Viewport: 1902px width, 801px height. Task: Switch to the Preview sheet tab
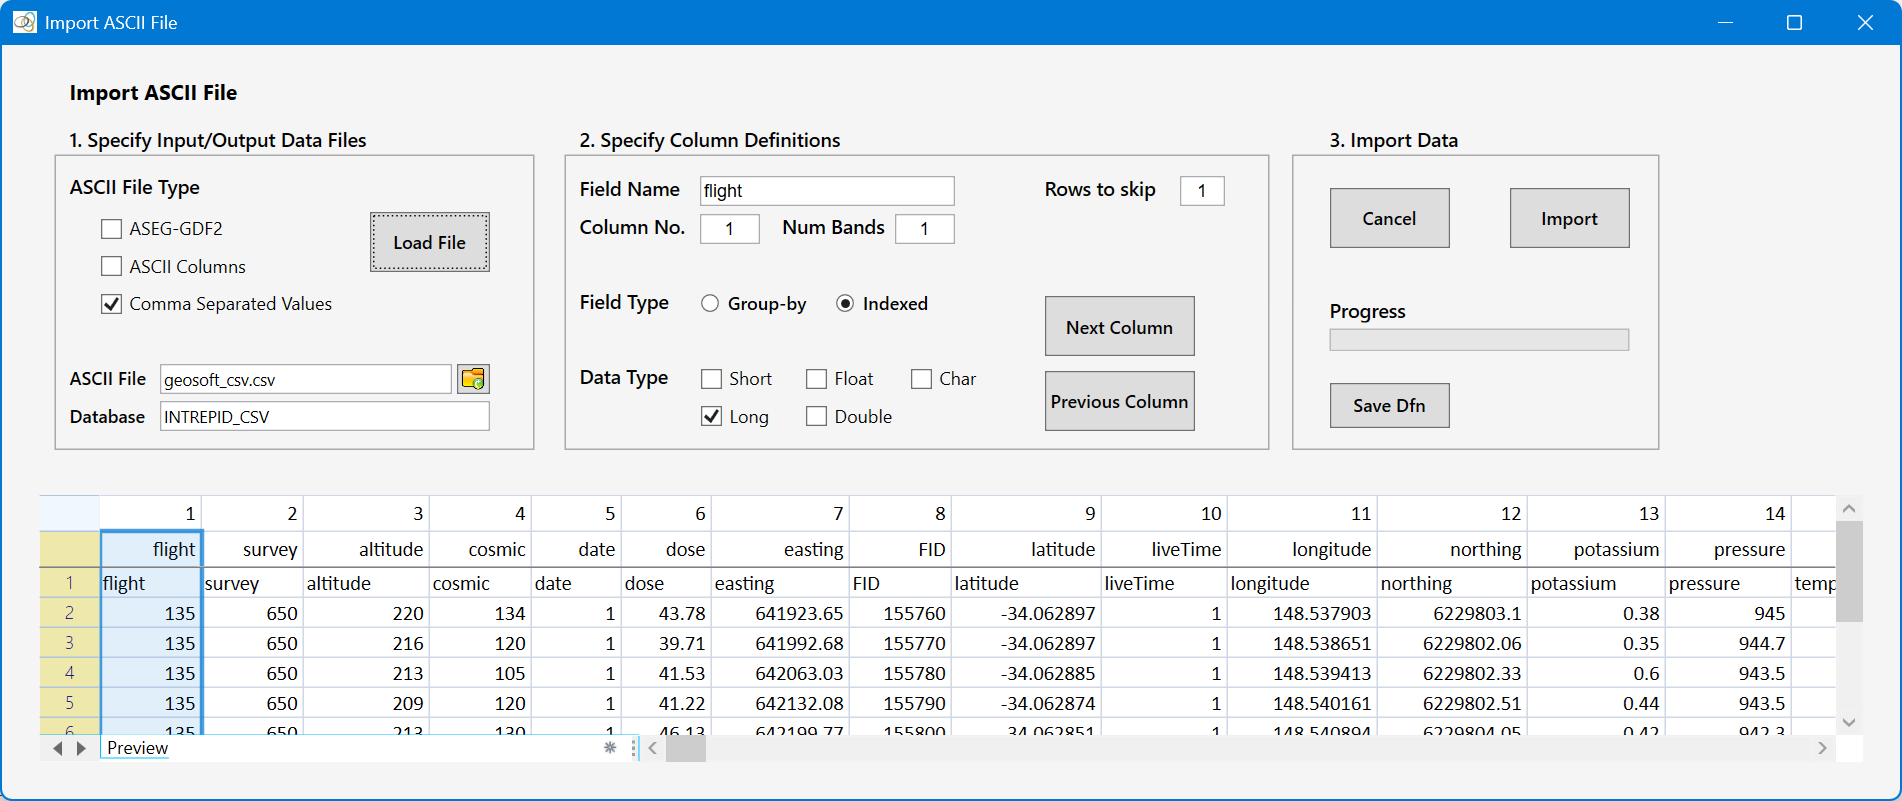pos(137,748)
